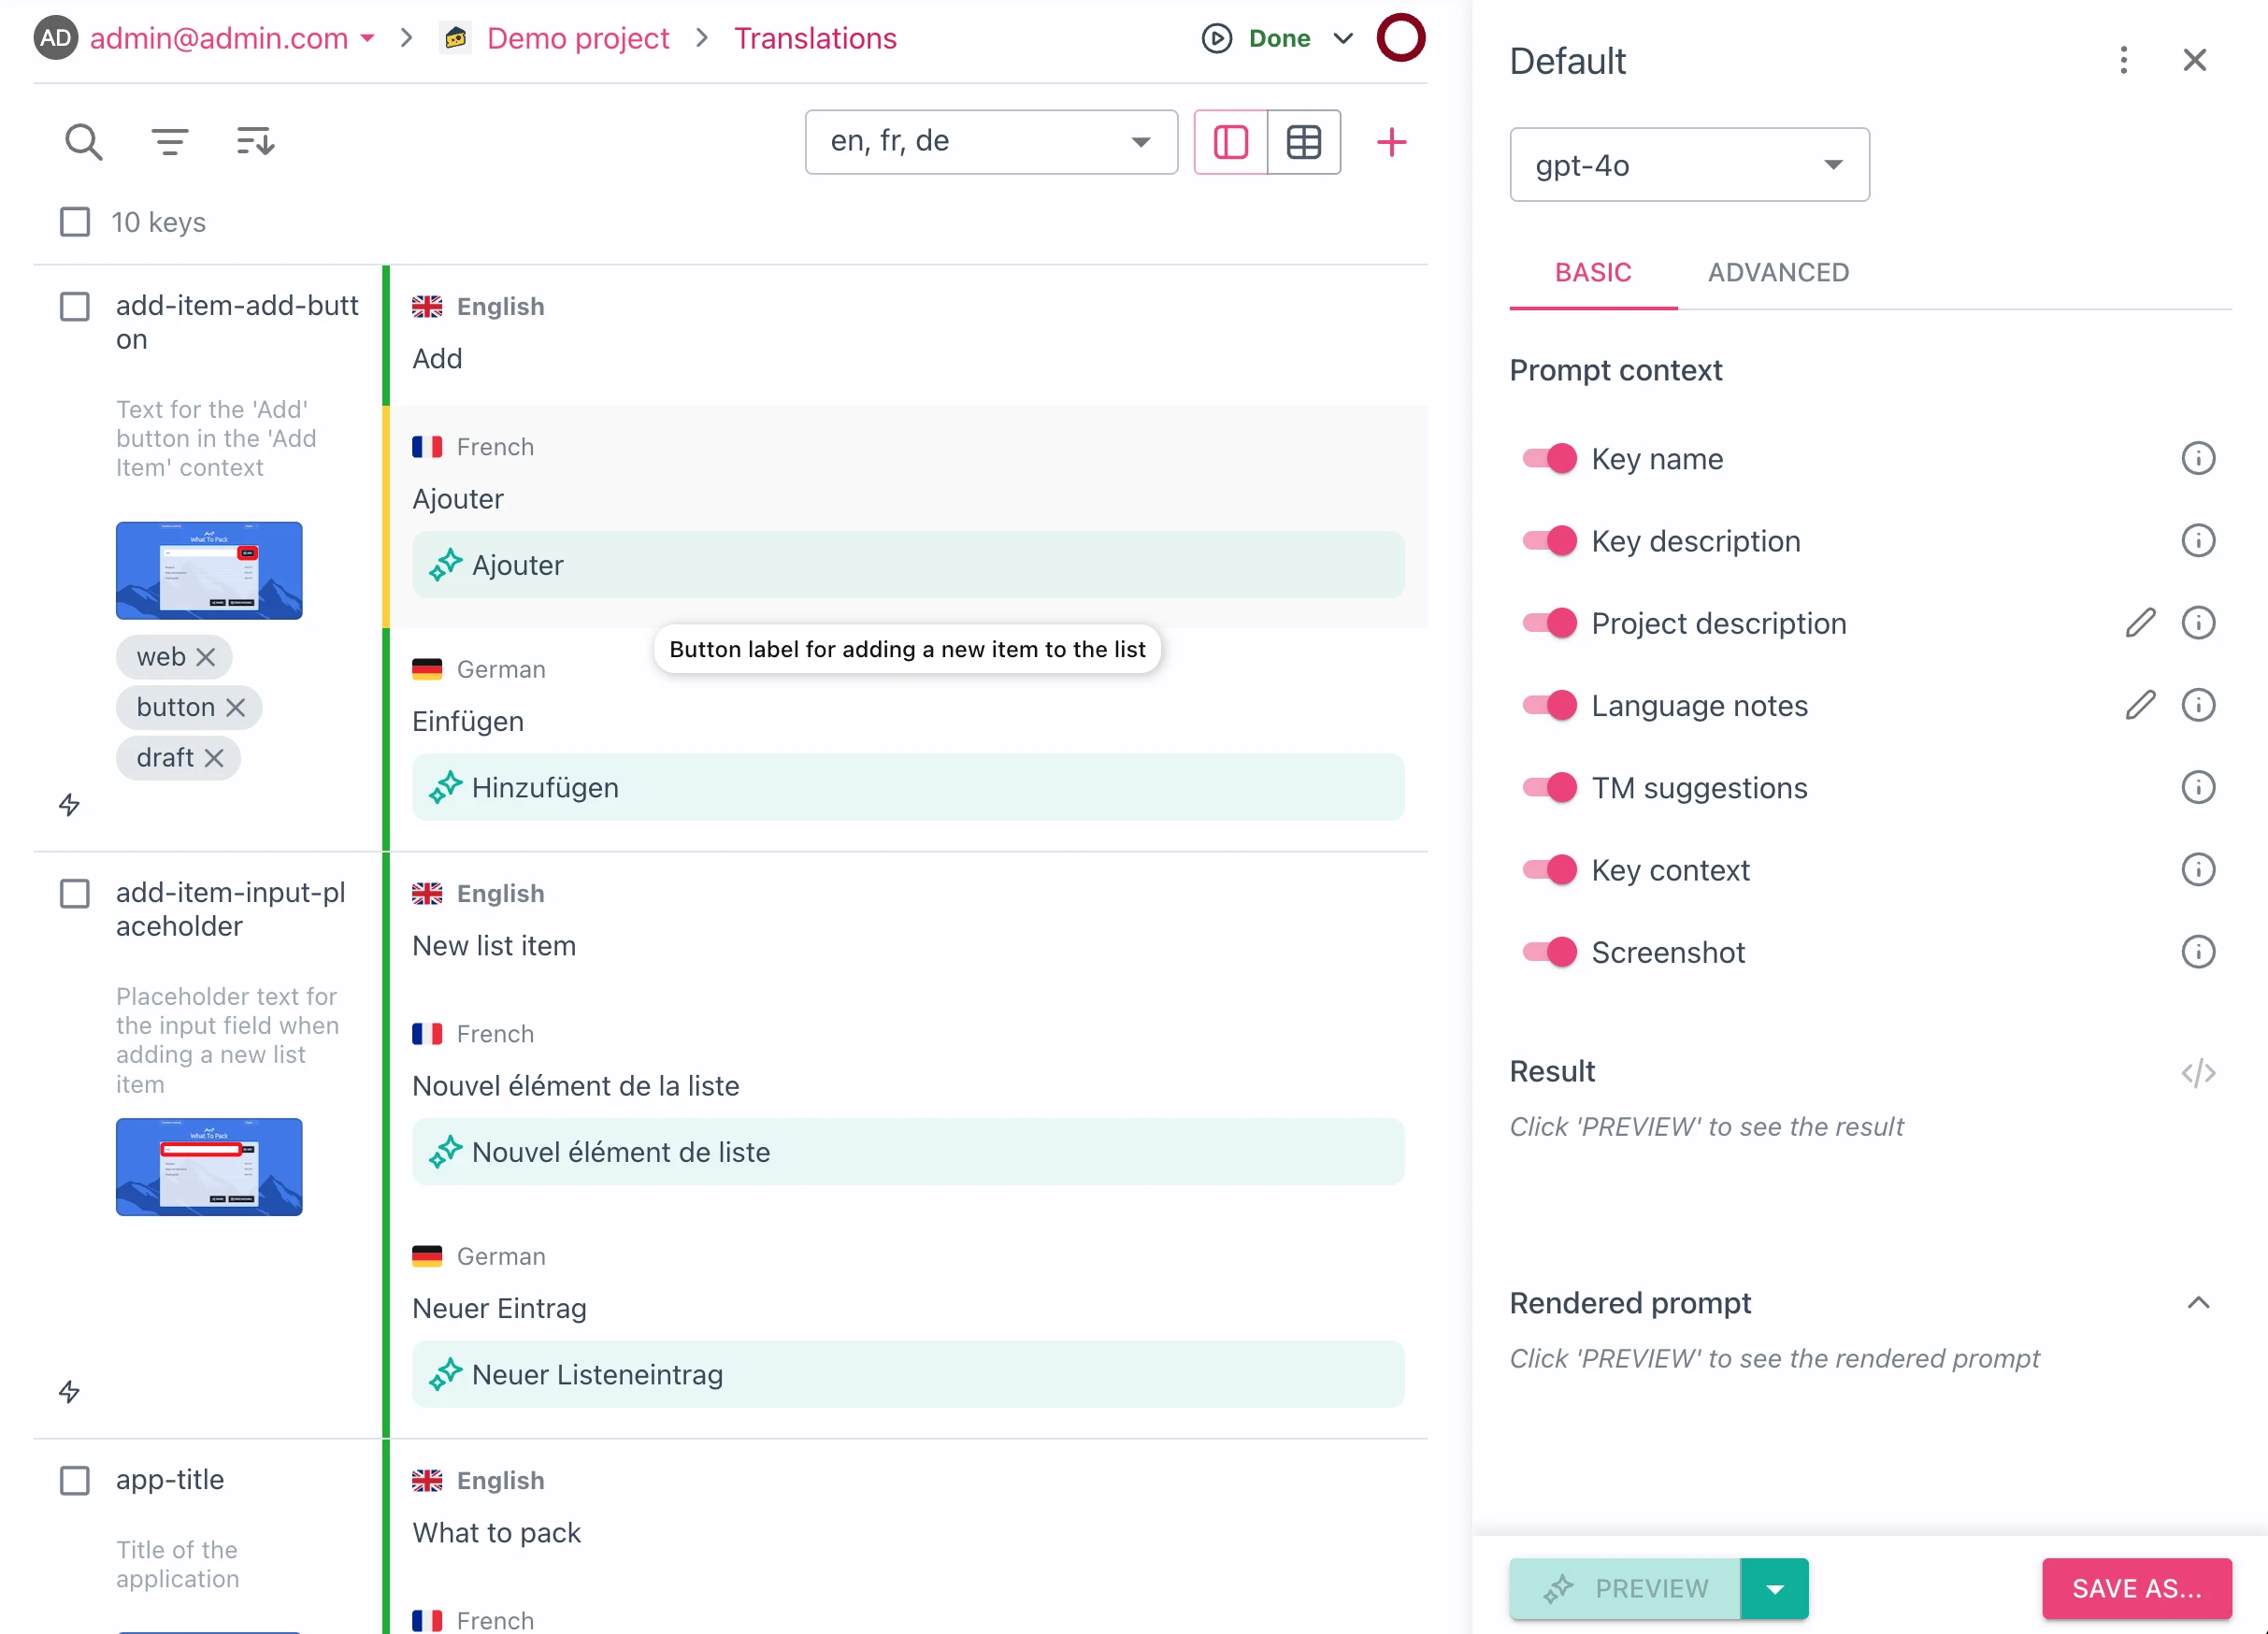Screen dimensions: 2268x1634
Task: Click the plus icon to add key
Action: coord(1391,142)
